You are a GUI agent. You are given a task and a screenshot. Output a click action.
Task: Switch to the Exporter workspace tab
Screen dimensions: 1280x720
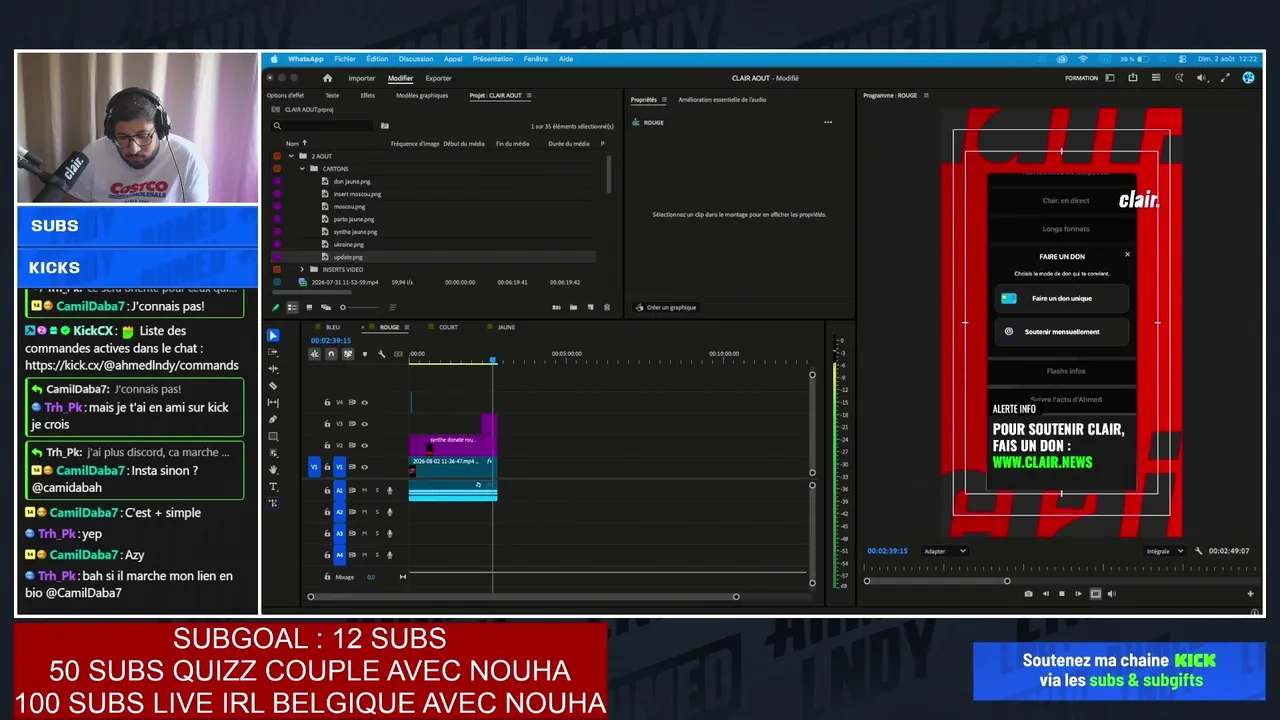[438, 78]
